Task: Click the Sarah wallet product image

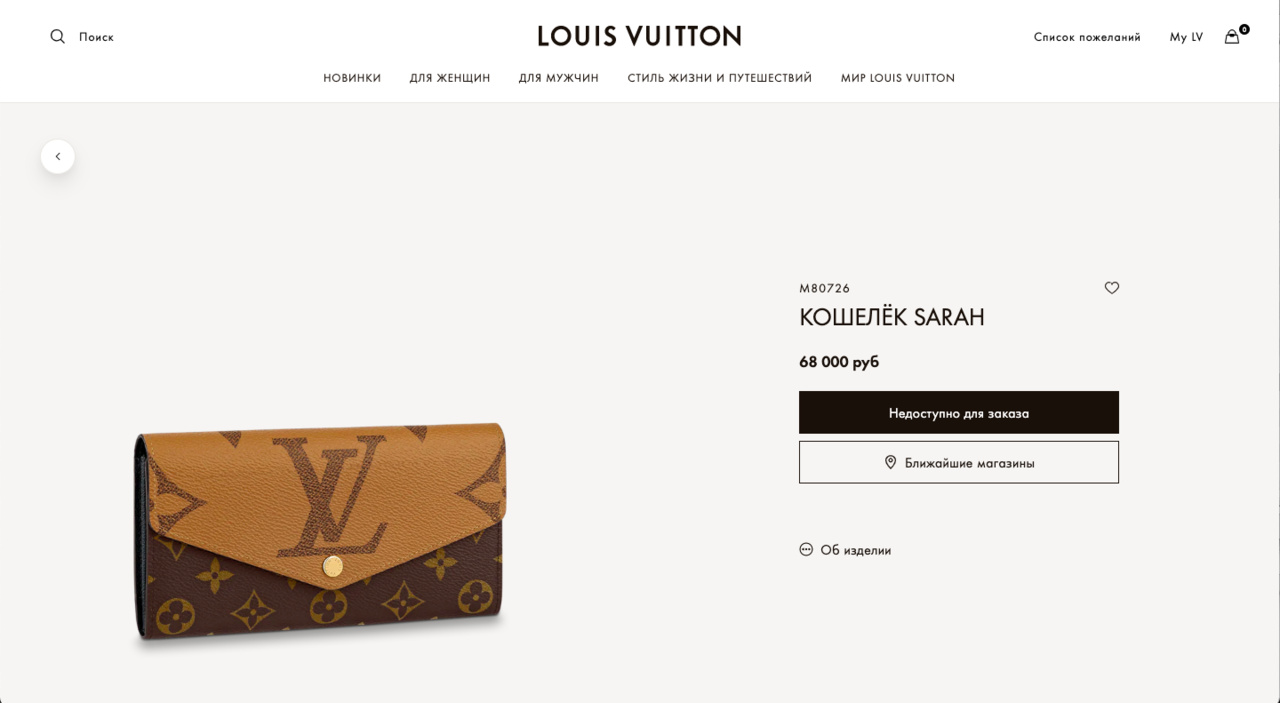Action: click(320, 534)
